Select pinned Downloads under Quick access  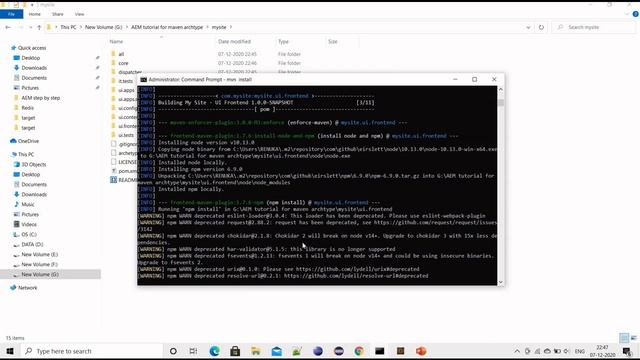[34, 68]
